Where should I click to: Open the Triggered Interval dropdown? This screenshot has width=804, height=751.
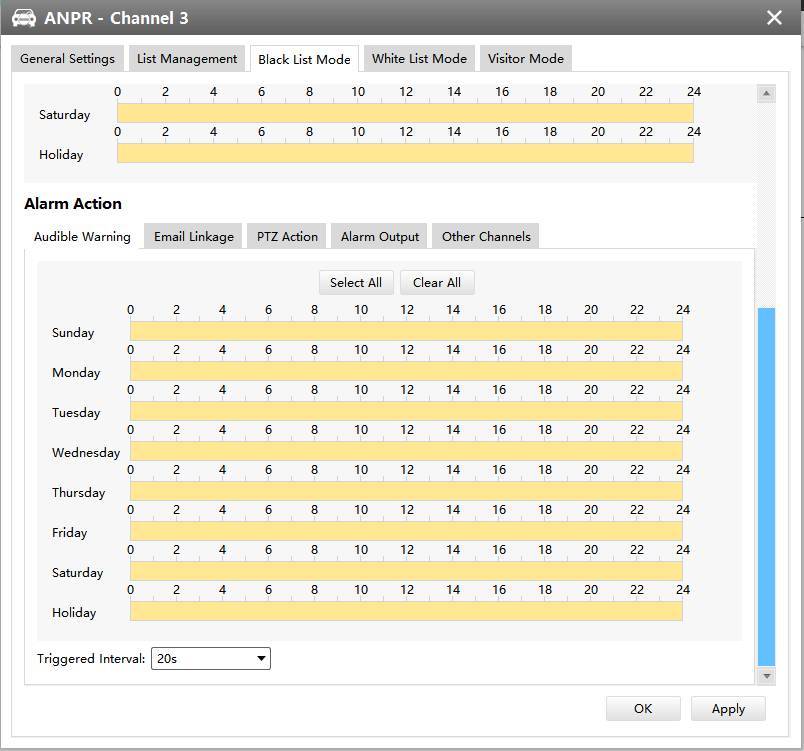click(x=211, y=659)
